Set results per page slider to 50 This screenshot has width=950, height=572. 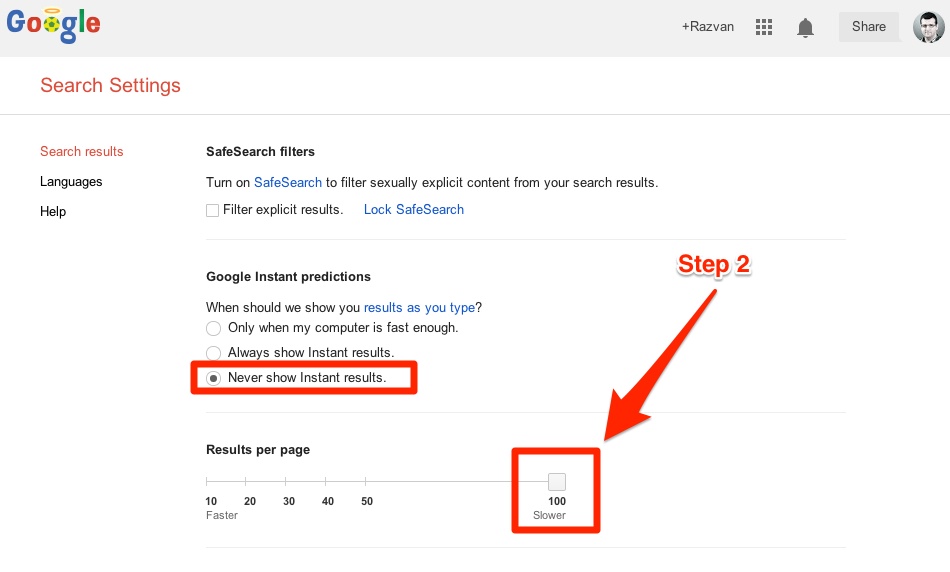point(365,482)
